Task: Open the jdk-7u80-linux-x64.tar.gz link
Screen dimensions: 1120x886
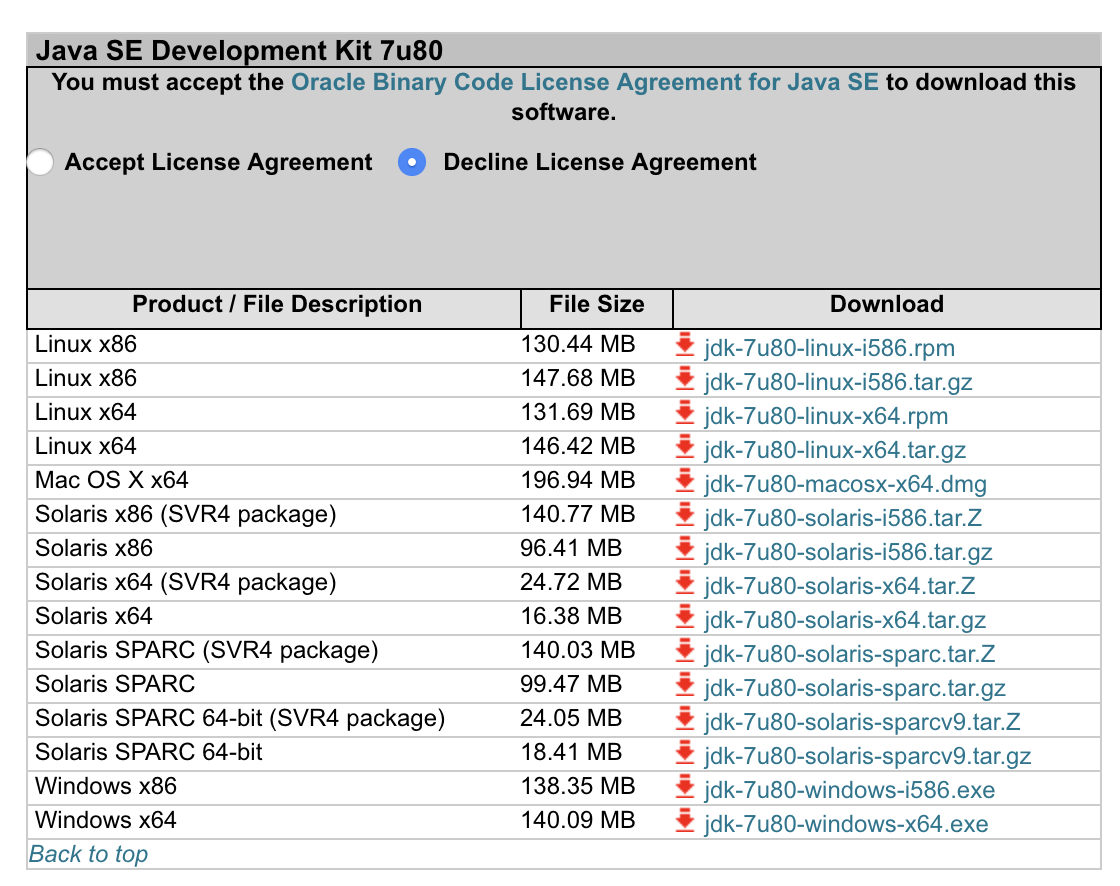Action: 835,450
